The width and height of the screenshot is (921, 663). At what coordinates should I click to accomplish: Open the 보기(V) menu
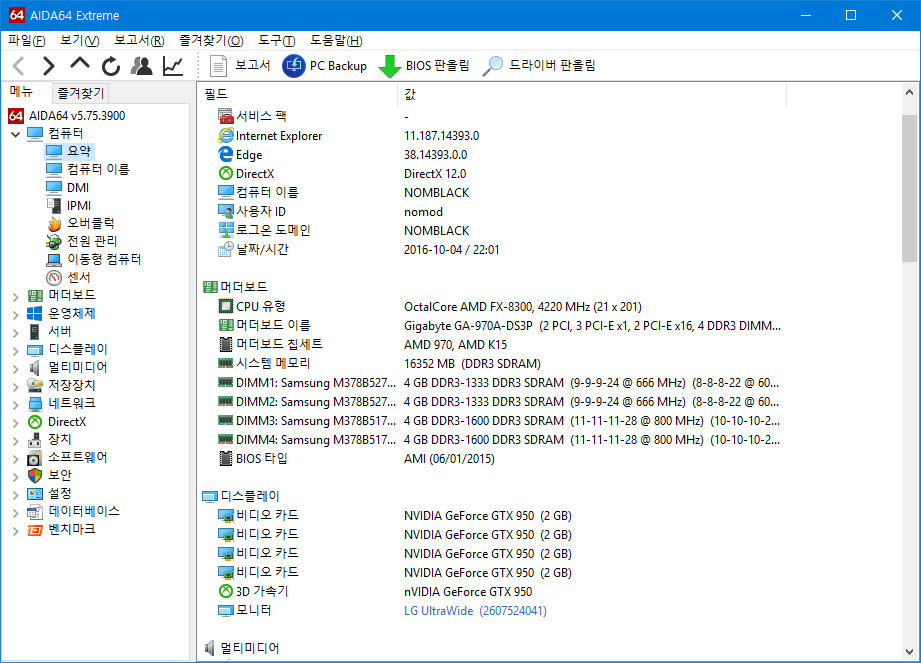[80, 41]
